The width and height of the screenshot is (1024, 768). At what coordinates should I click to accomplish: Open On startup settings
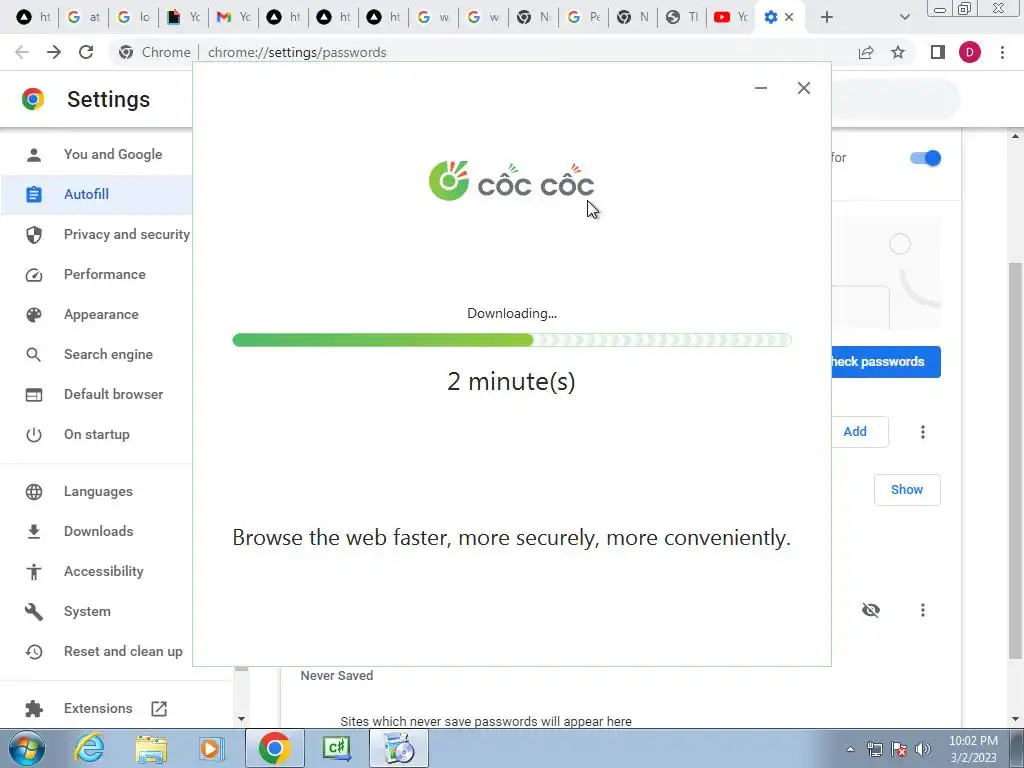point(97,434)
